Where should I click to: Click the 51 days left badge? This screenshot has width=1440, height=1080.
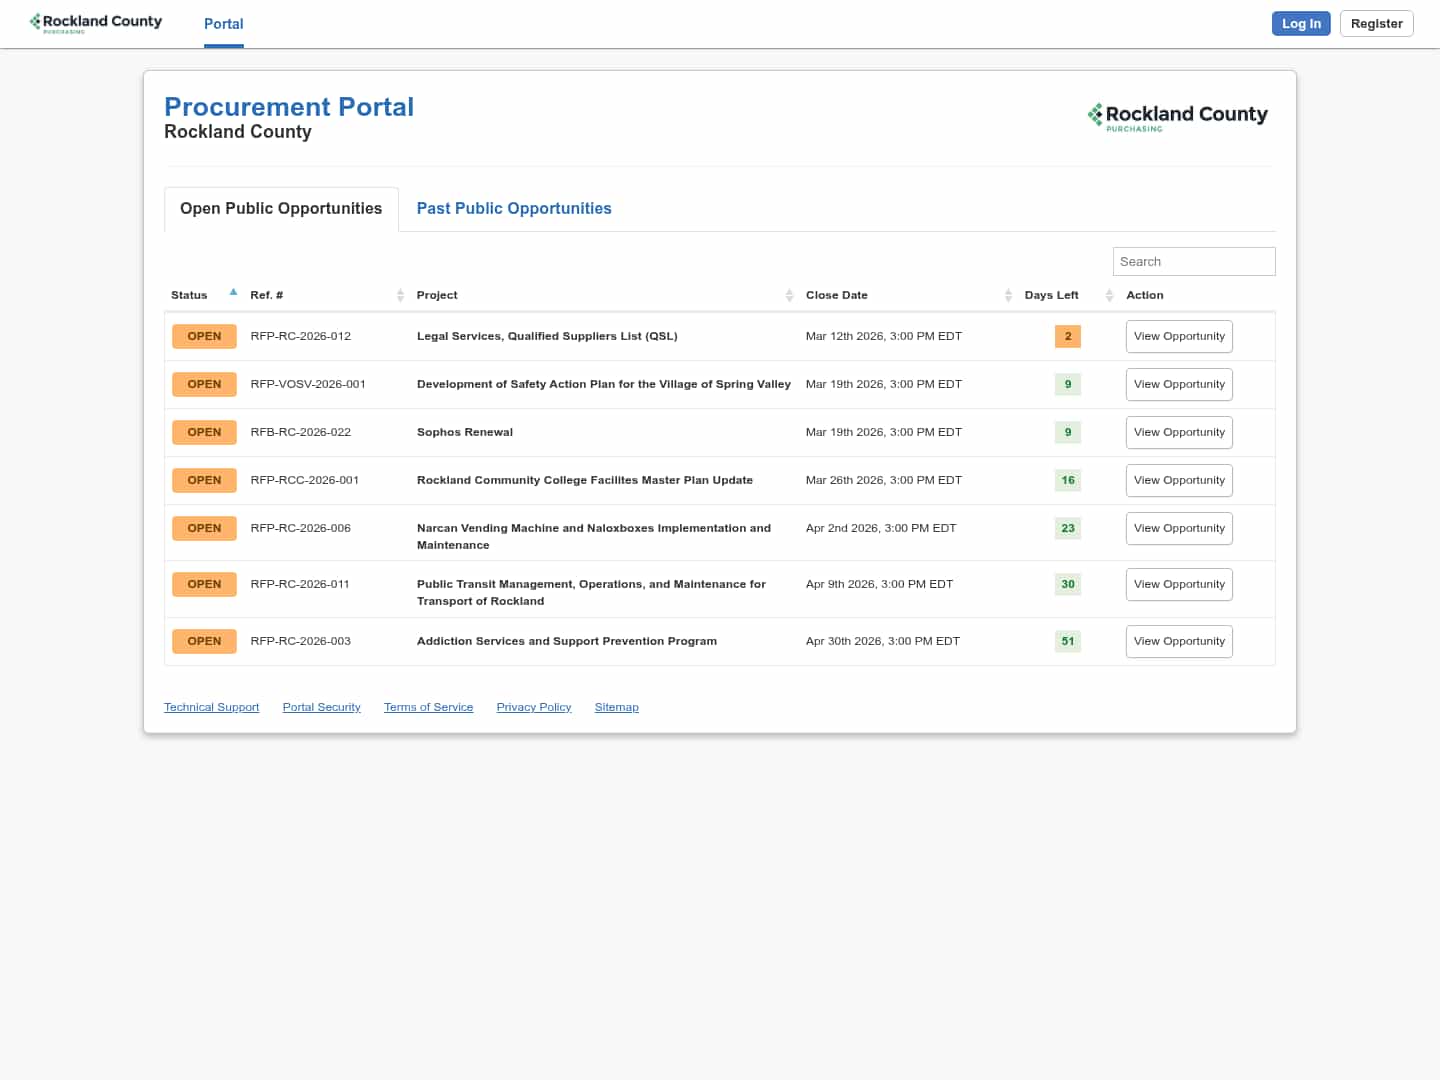(x=1067, y=641)
